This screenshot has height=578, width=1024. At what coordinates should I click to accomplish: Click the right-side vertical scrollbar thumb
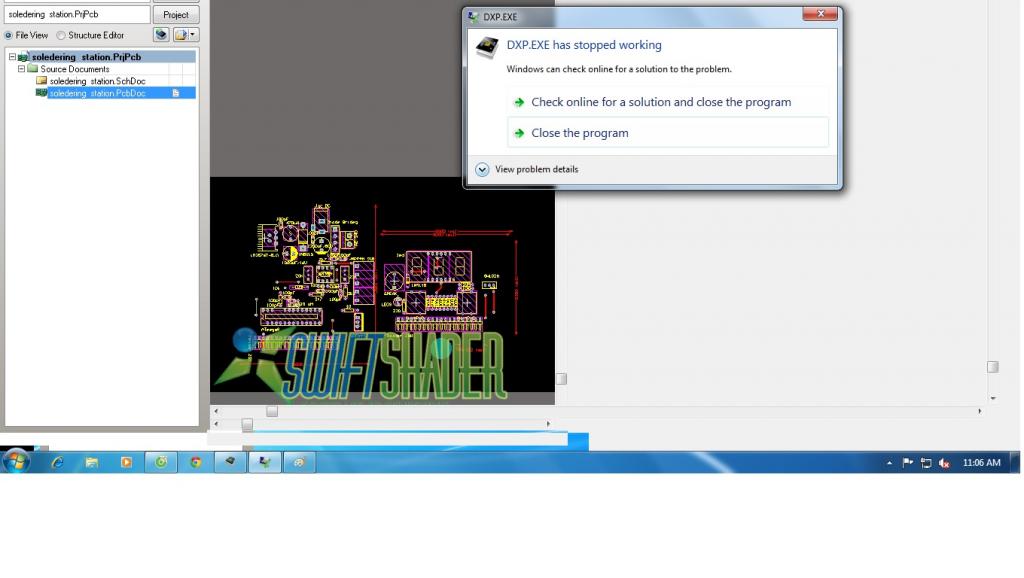tap(993, 367)
